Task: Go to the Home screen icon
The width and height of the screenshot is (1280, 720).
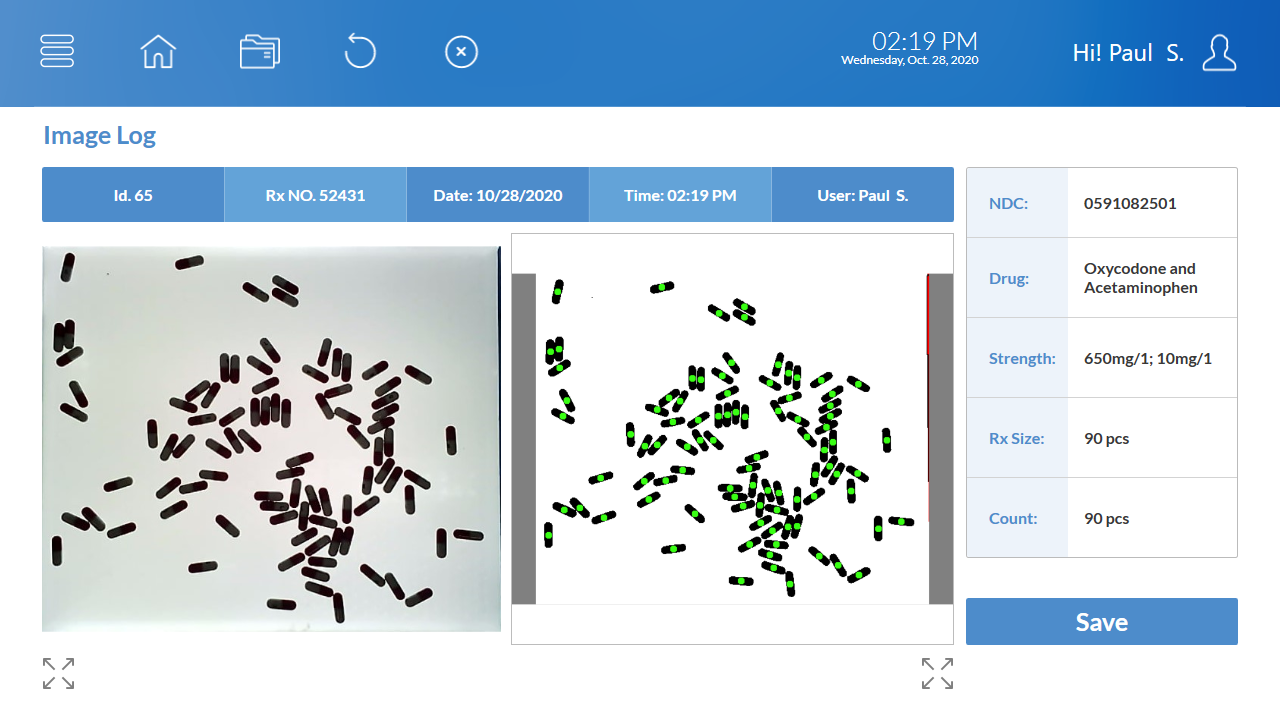Action: 158,51
